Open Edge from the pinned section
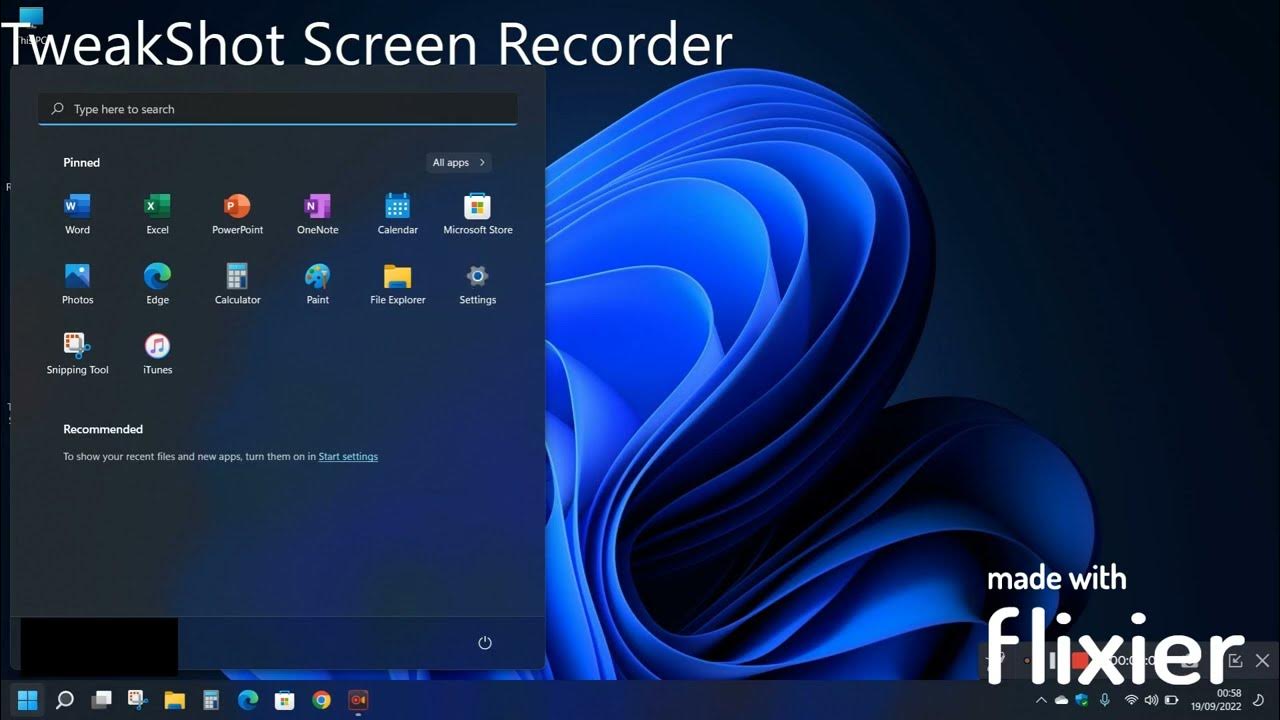Screen dimensions: 1280x720 (x=157, y=284)
